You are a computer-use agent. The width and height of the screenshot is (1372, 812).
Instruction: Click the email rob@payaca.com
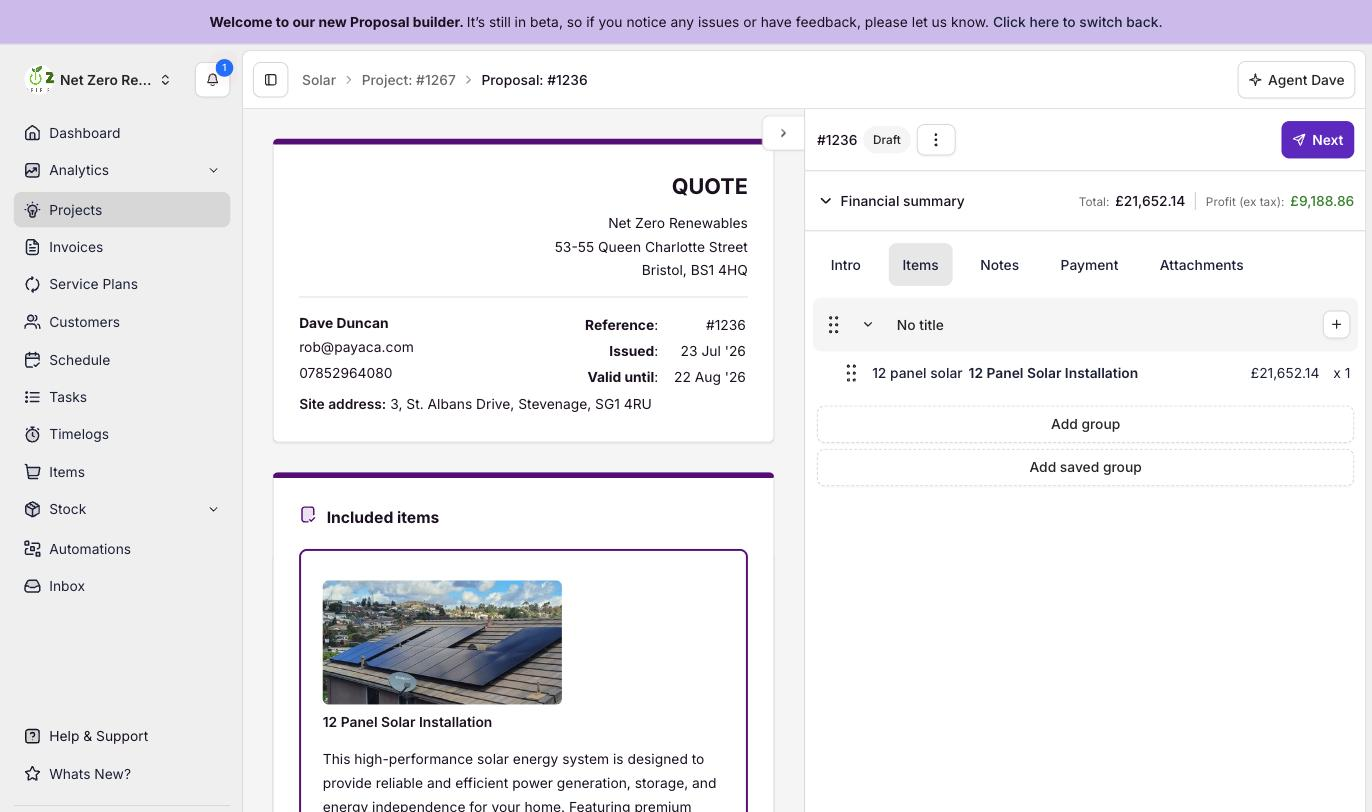pyautogui.click(x=356, y=347)
